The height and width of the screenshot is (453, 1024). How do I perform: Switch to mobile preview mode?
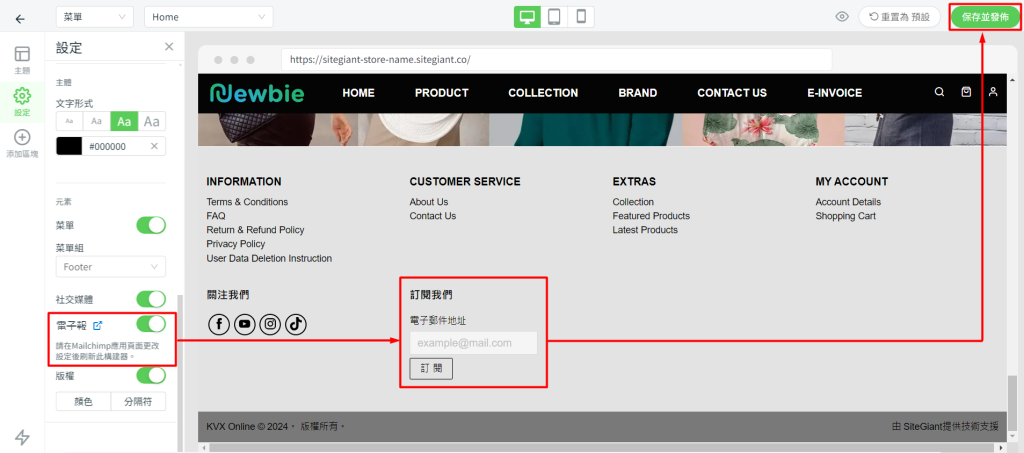pyautogui.click(x=581, y=17)
